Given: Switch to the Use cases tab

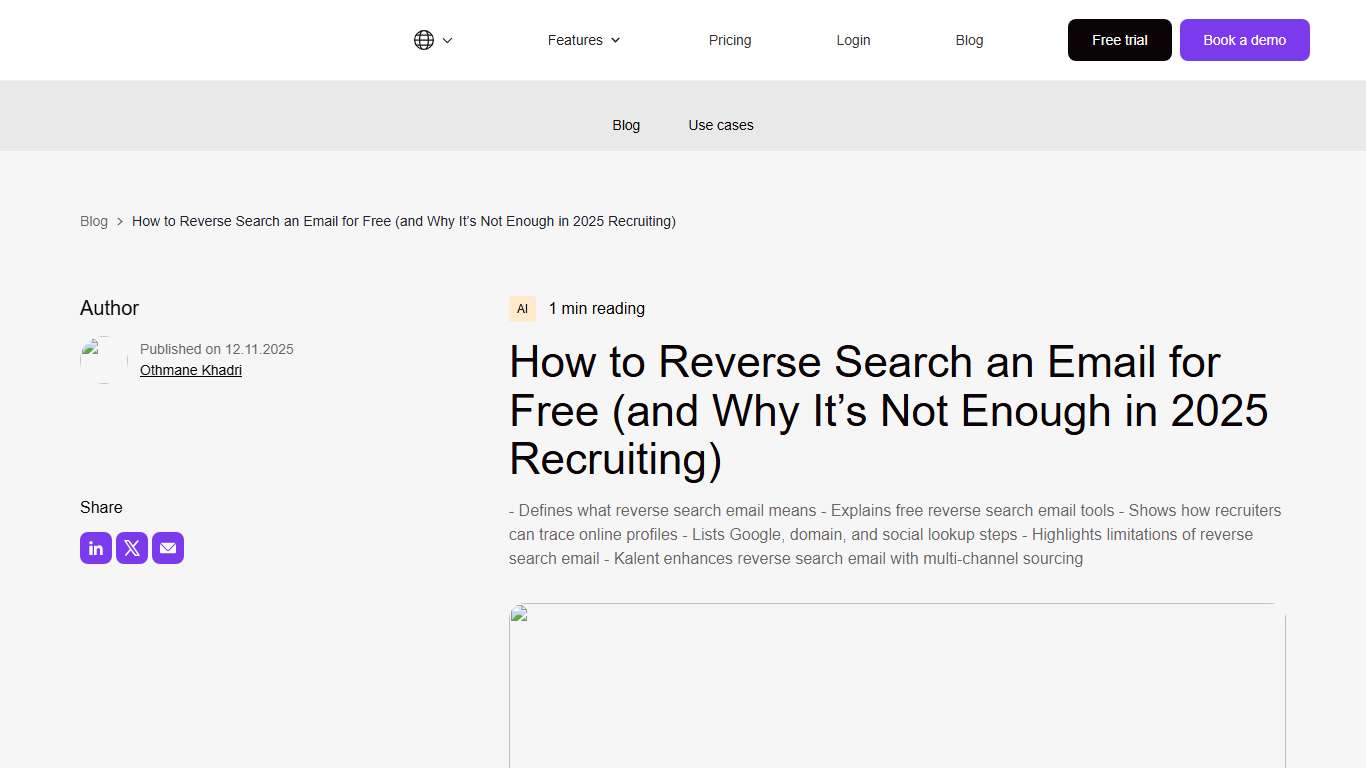Looking at the screenshot, I should (720, 124).
